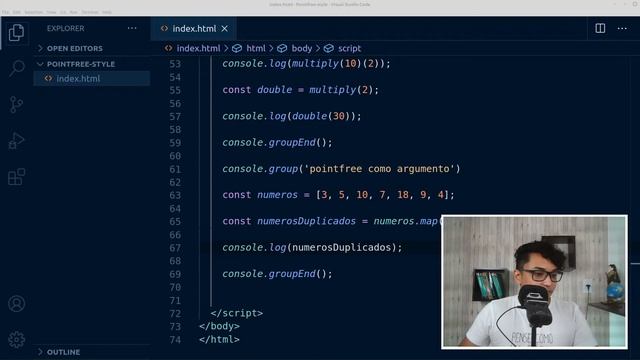The image size is (640, 360).
Task: Open the Source Control view
Action: click(x=16, y=104)
